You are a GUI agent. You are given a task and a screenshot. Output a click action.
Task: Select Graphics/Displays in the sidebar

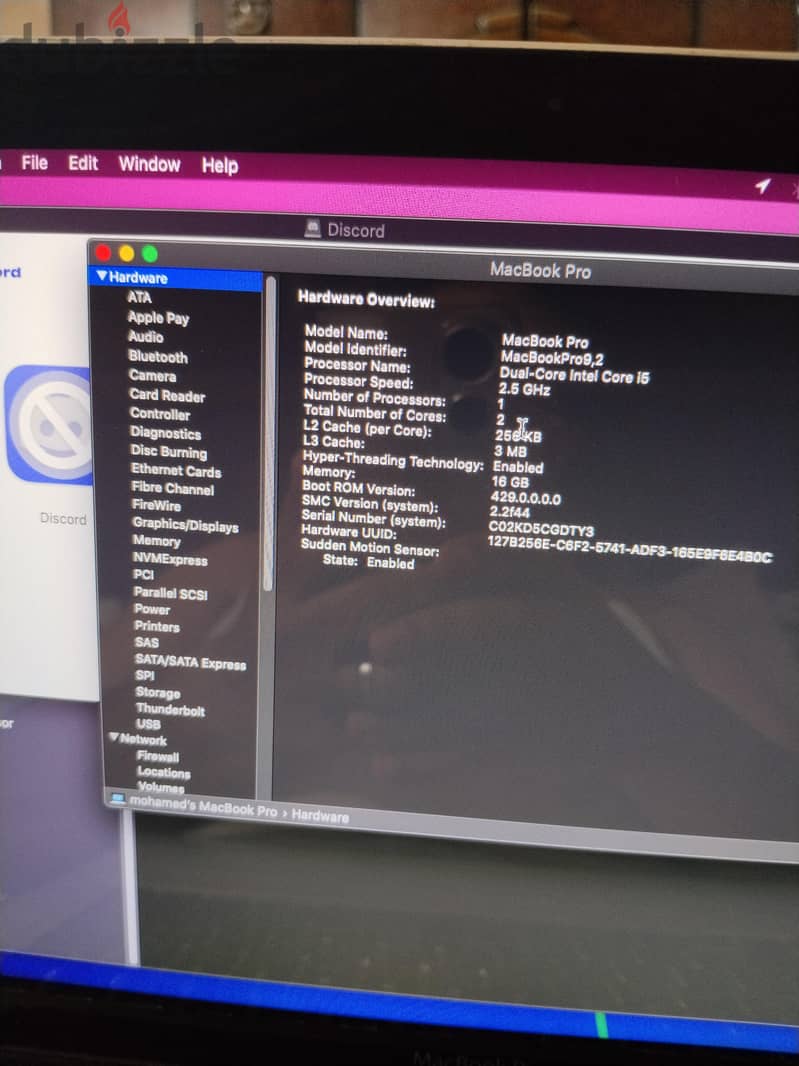pyautogui.click(x=186, y=524)
